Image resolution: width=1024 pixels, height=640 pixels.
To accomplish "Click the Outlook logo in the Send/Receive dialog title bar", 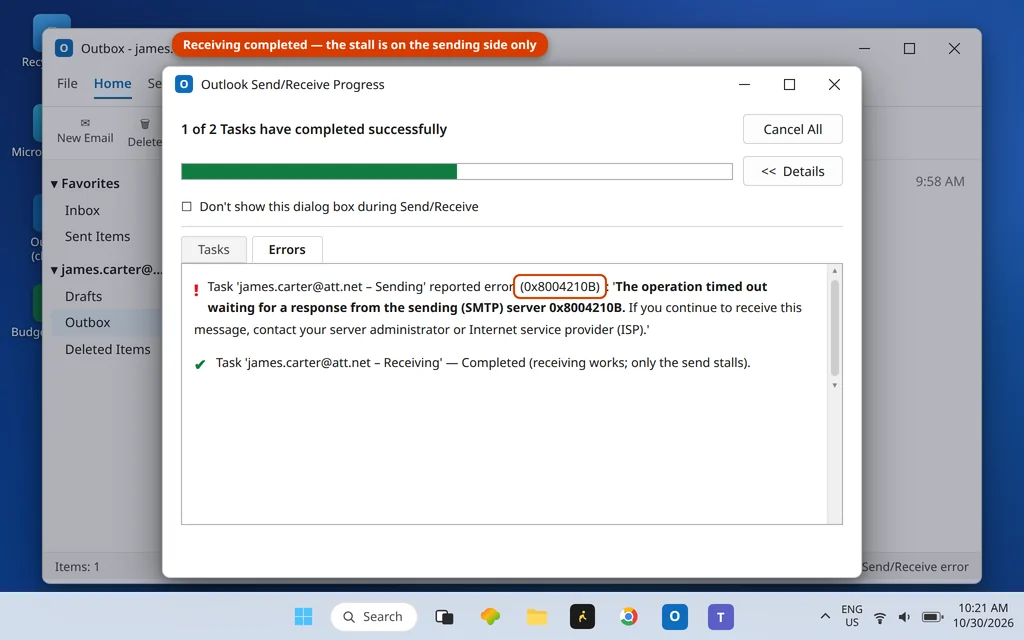I will coord(184,84).
